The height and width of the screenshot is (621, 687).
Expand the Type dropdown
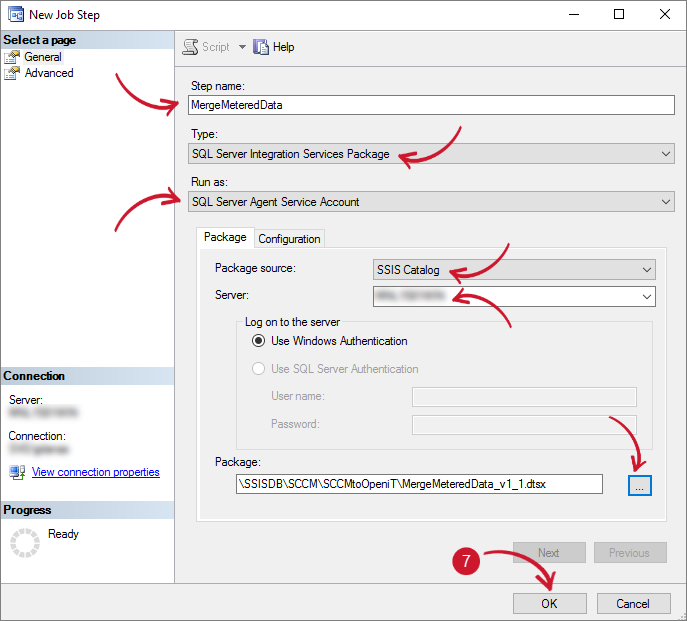click(x=666, y=154)
